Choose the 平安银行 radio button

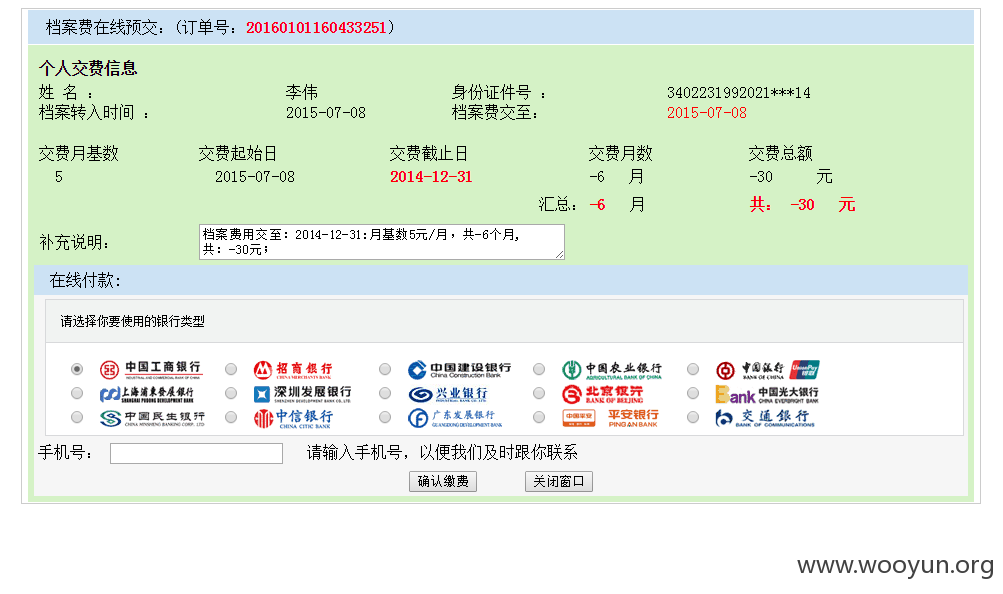coord(539,418)
